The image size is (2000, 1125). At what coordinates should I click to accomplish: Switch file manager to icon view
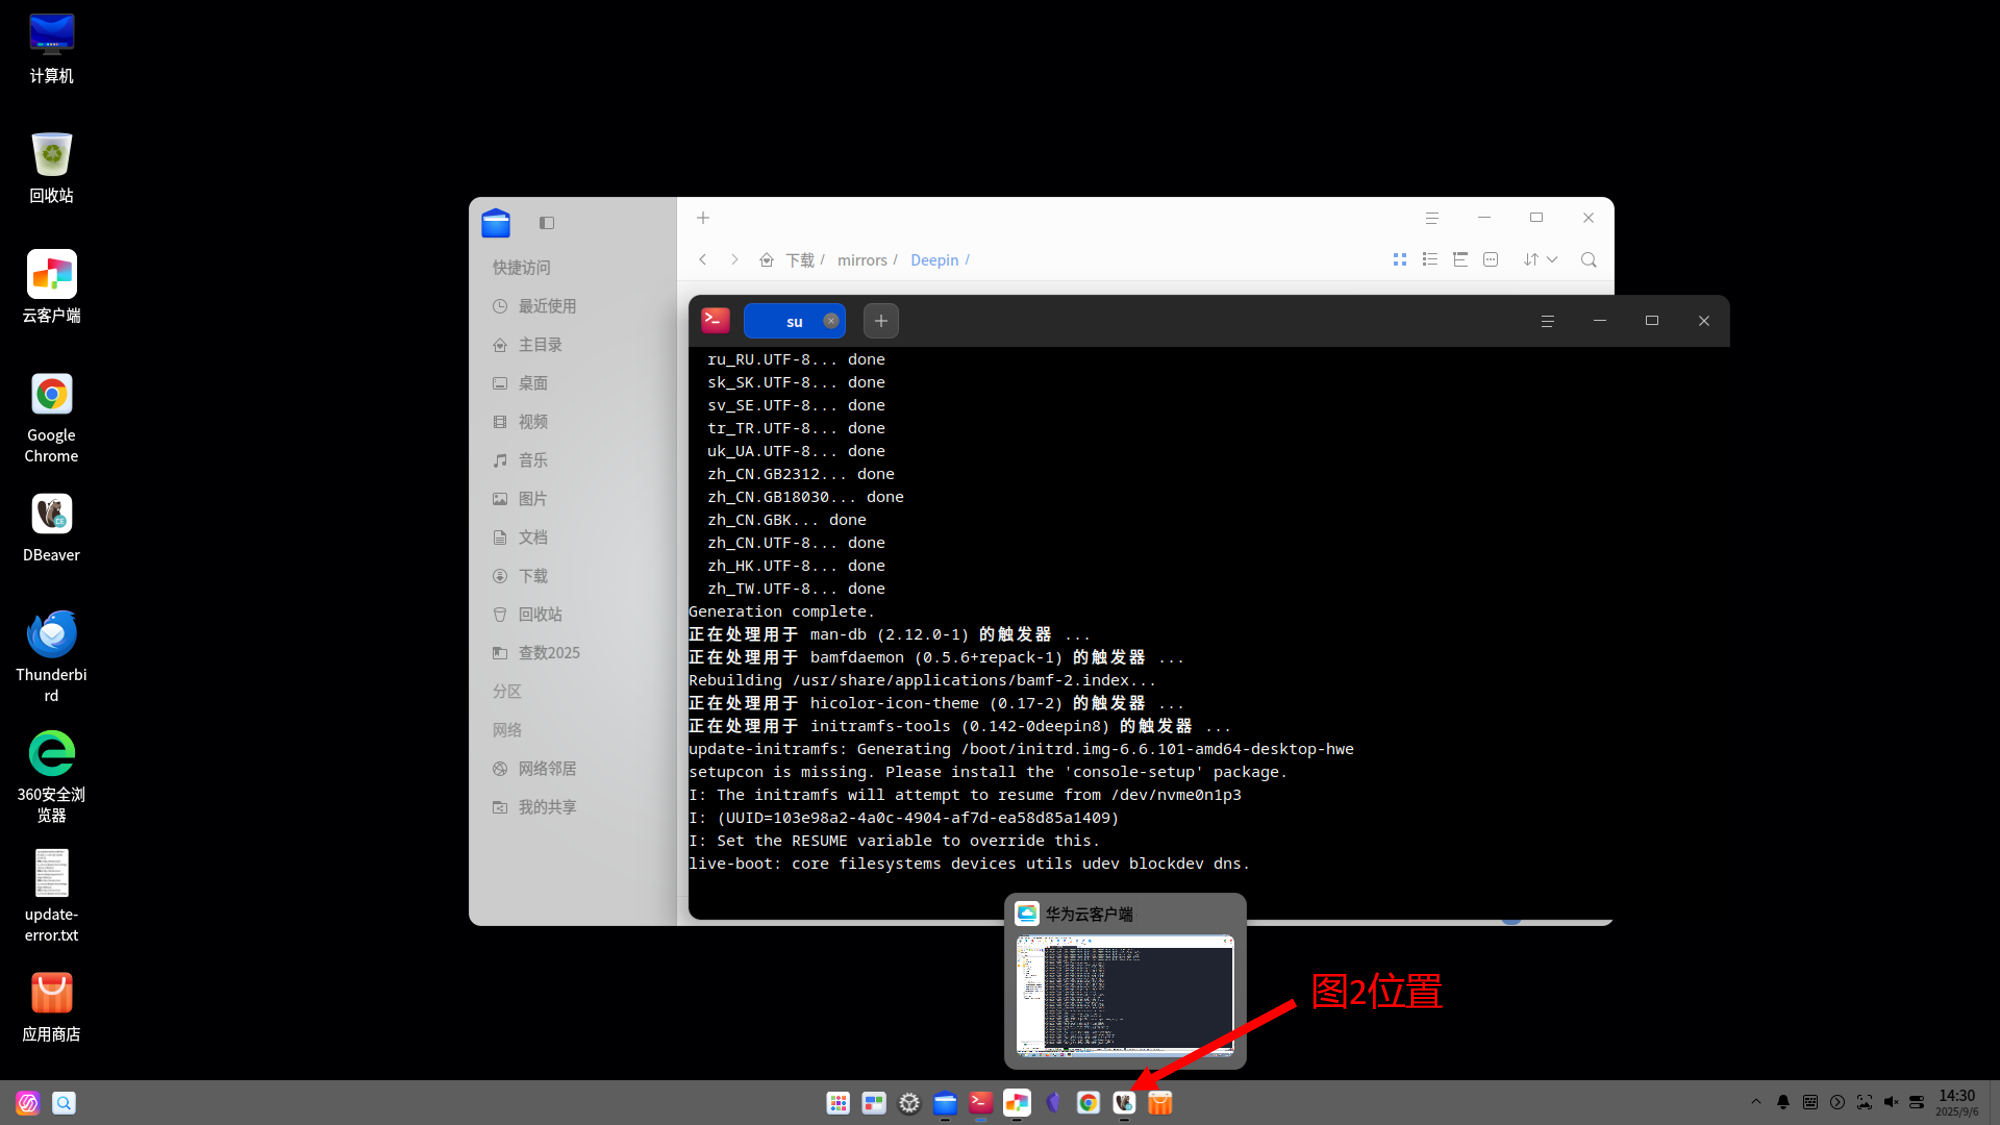click(x=1400, y=259)
